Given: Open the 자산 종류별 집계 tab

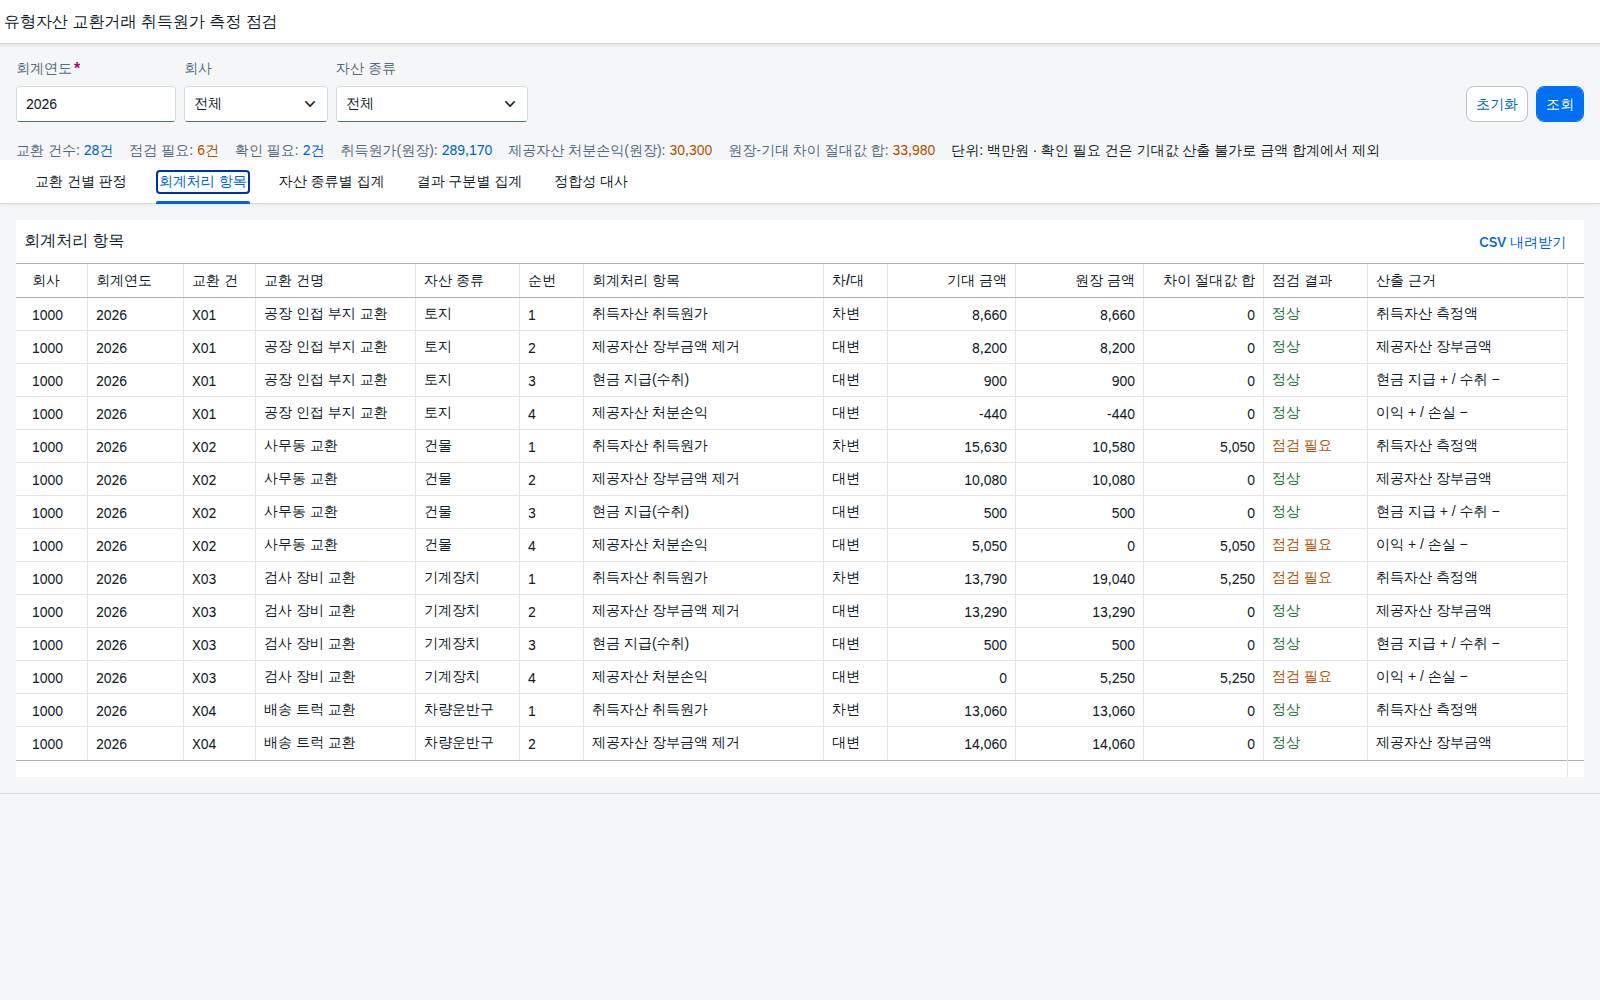Looking at the screenshot, I should pyautogui.click(x=331, y=182).
